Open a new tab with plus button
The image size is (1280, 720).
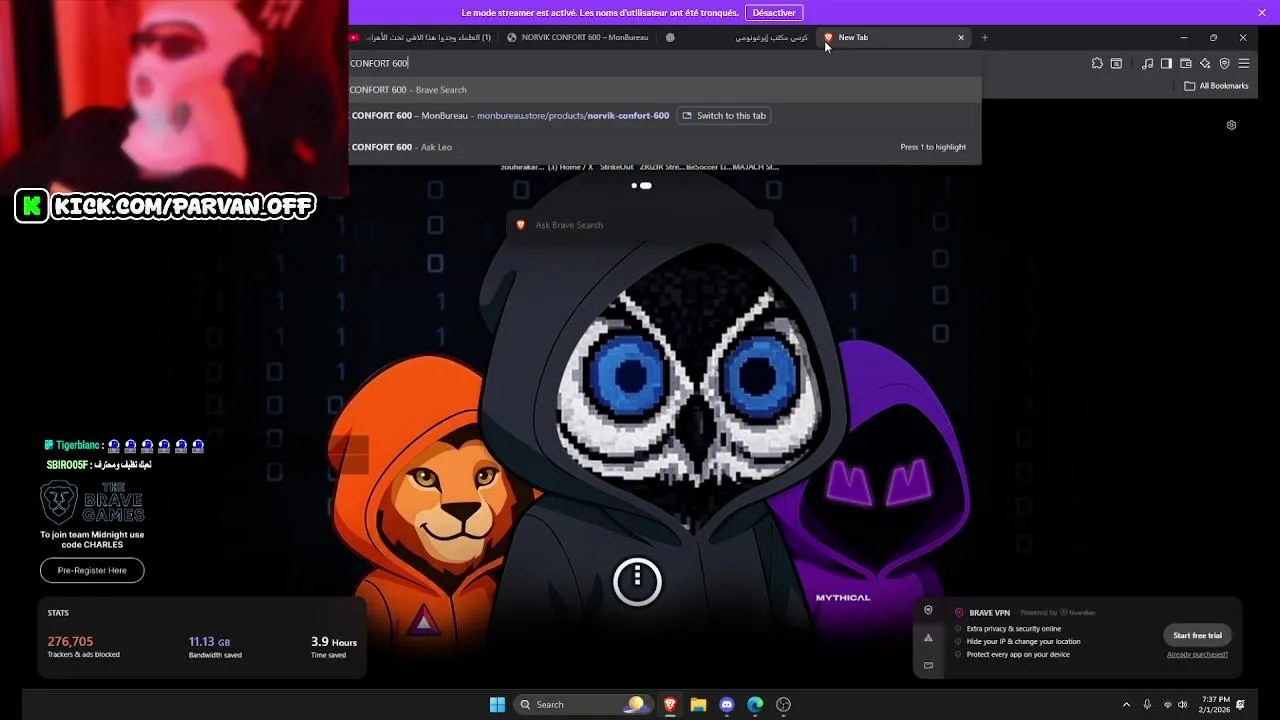pyautogui.click(x=984, y=37)
